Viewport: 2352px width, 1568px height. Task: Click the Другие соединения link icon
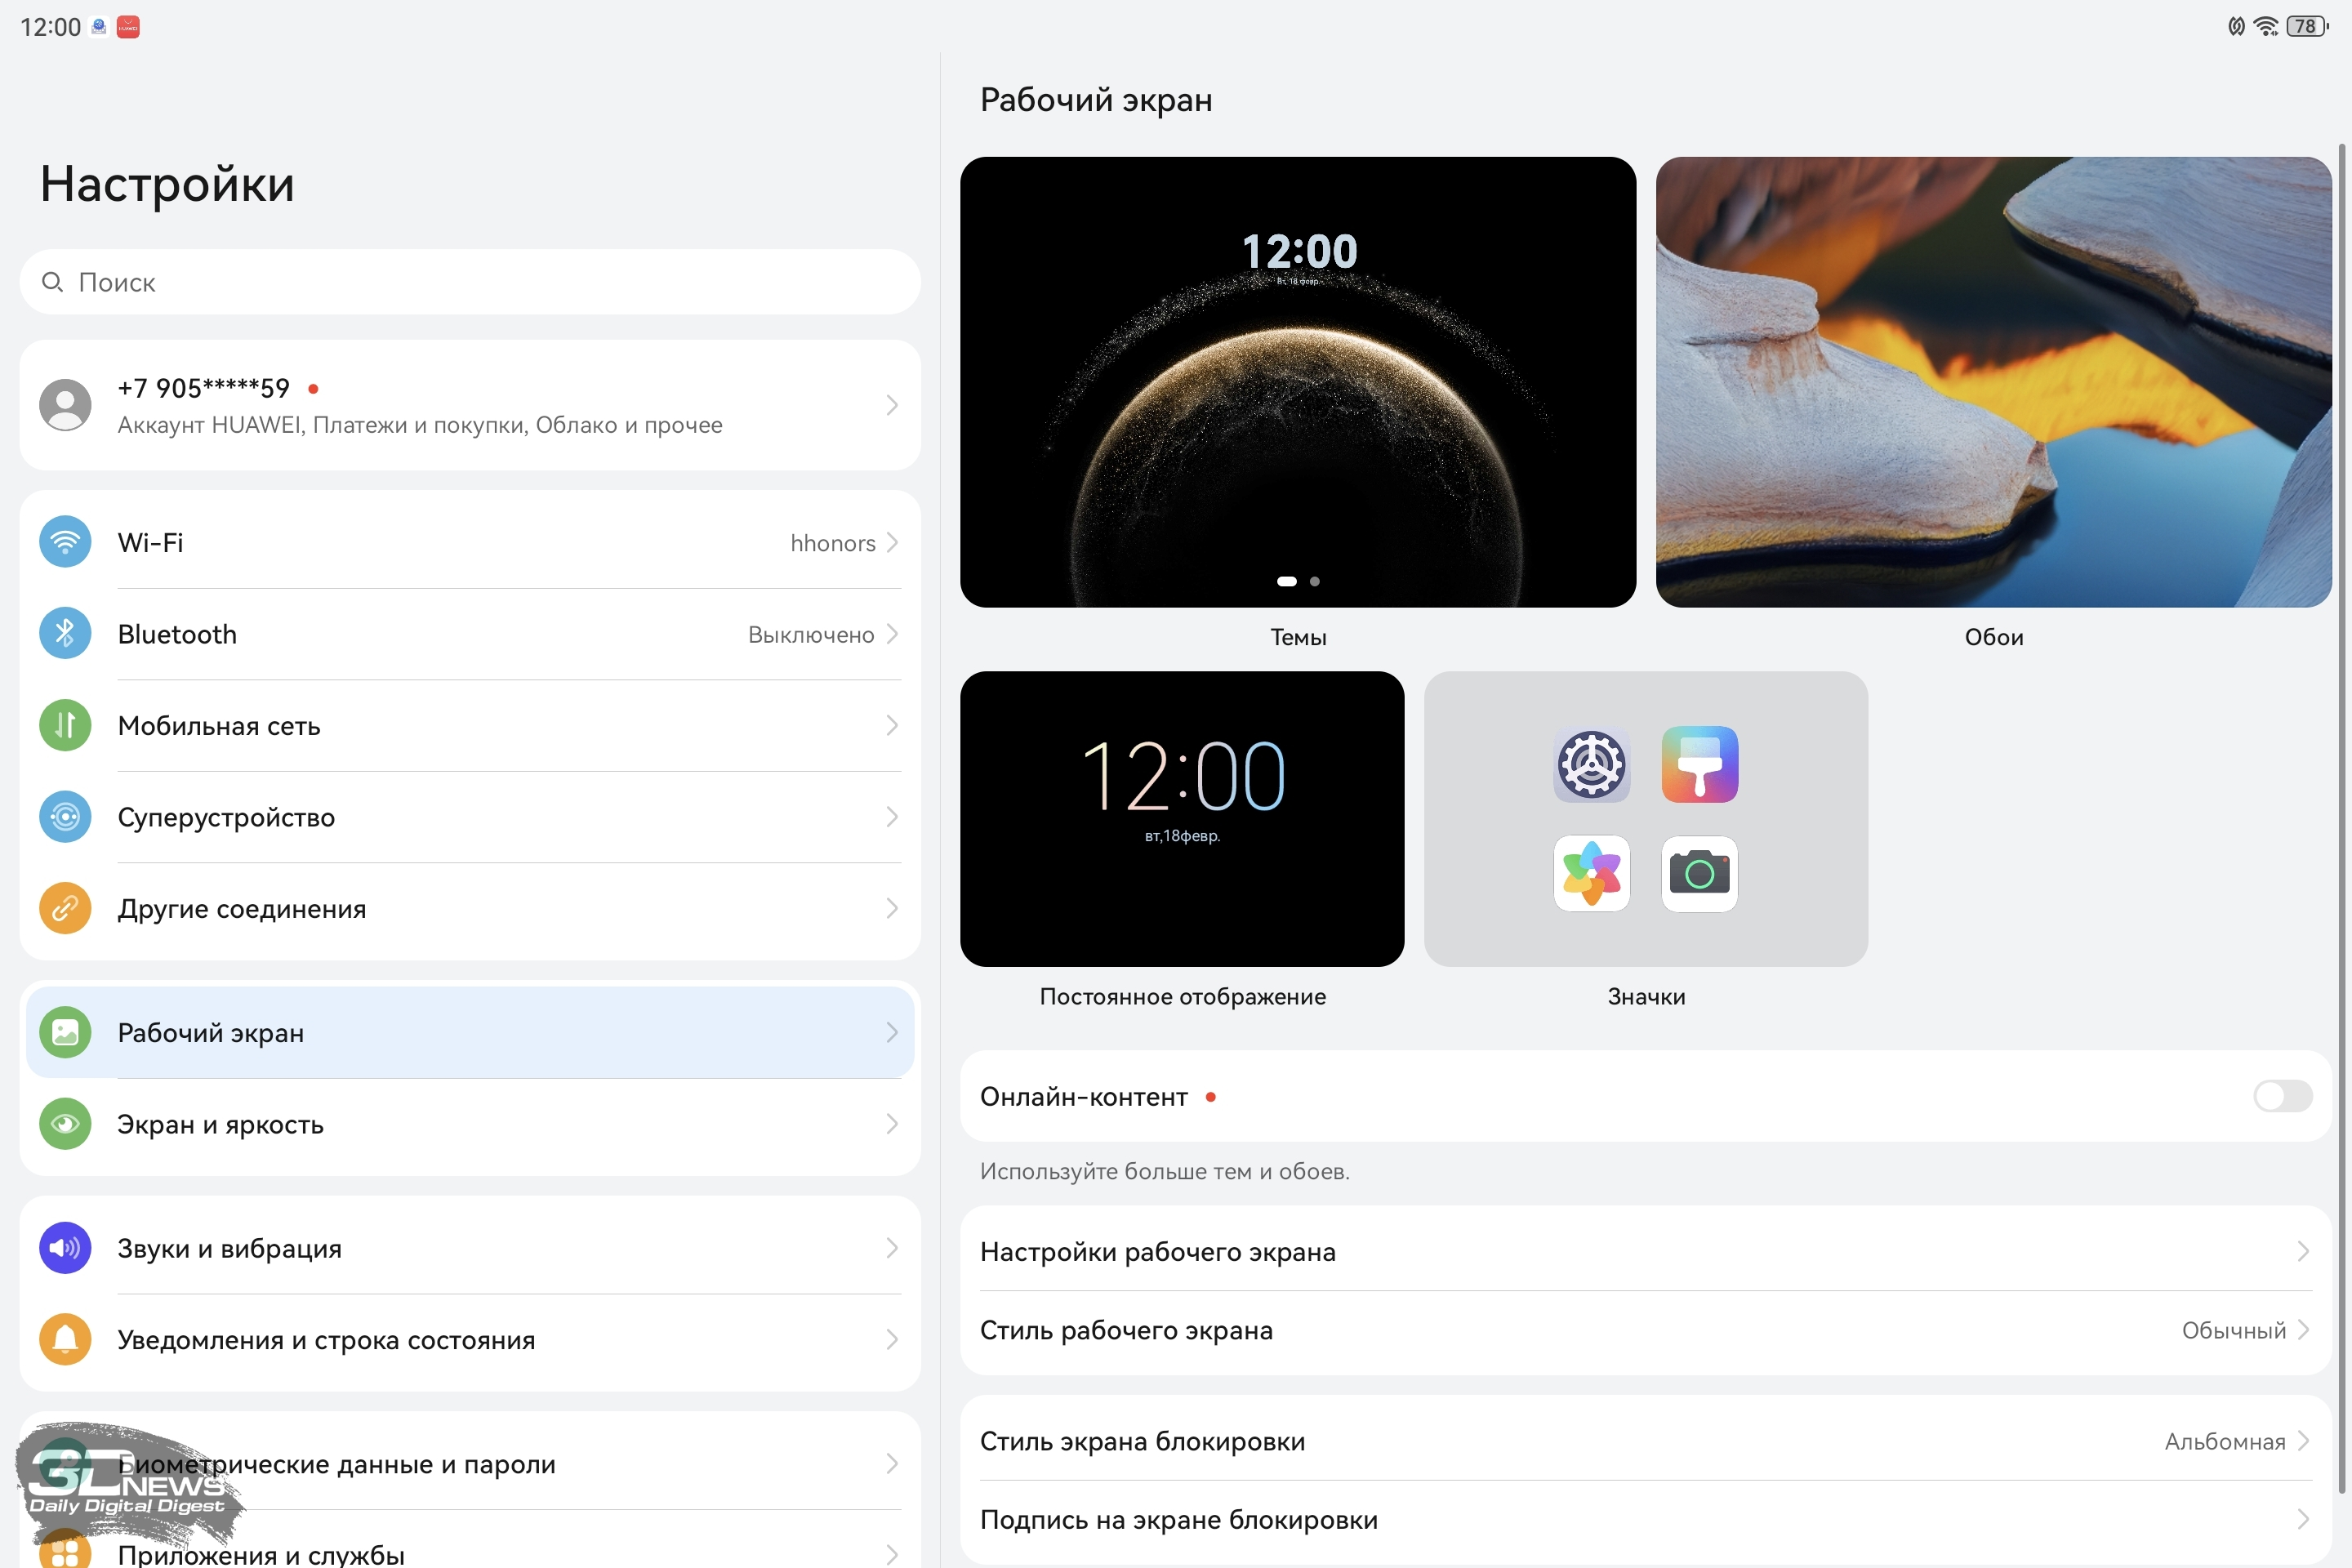pos(65,908)
